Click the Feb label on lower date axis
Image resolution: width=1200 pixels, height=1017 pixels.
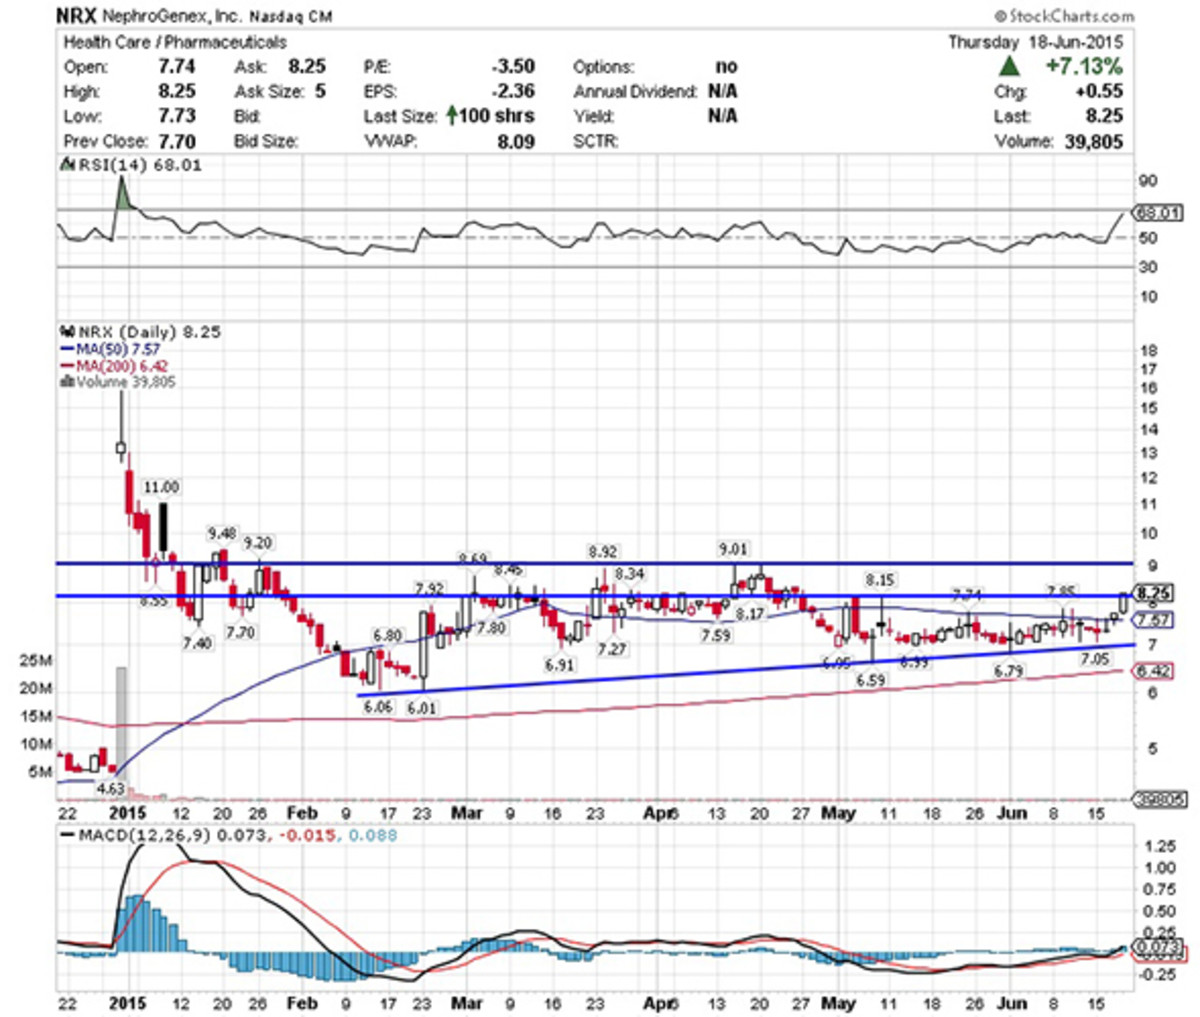[302, 1003]
